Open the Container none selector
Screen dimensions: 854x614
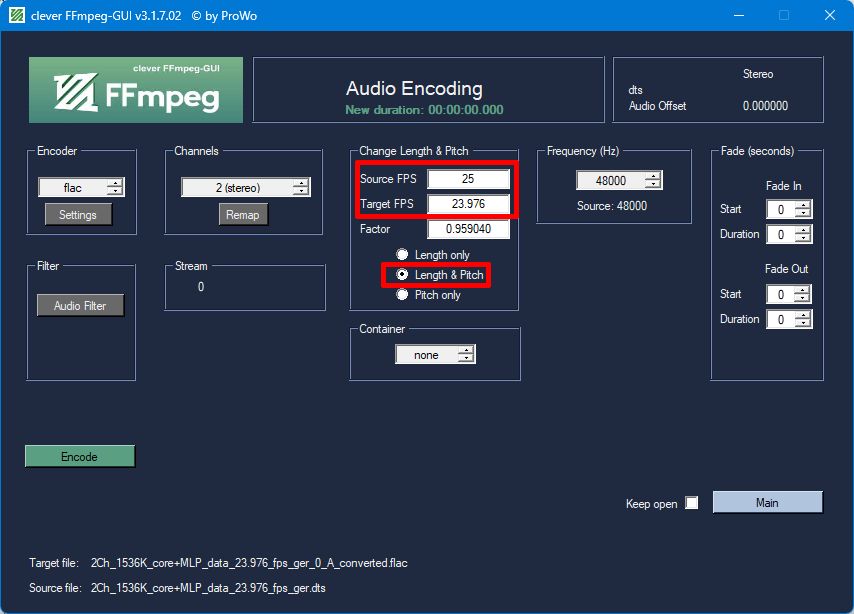click(x=435, y=355)
